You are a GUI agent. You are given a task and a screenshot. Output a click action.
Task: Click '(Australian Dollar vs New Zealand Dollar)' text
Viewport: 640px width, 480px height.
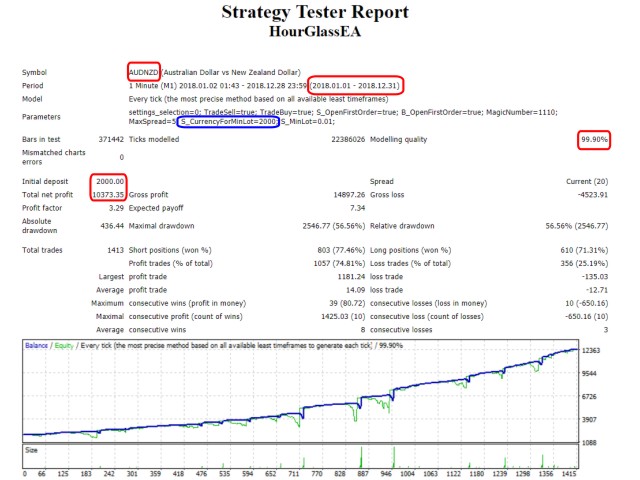coord(231,73)
